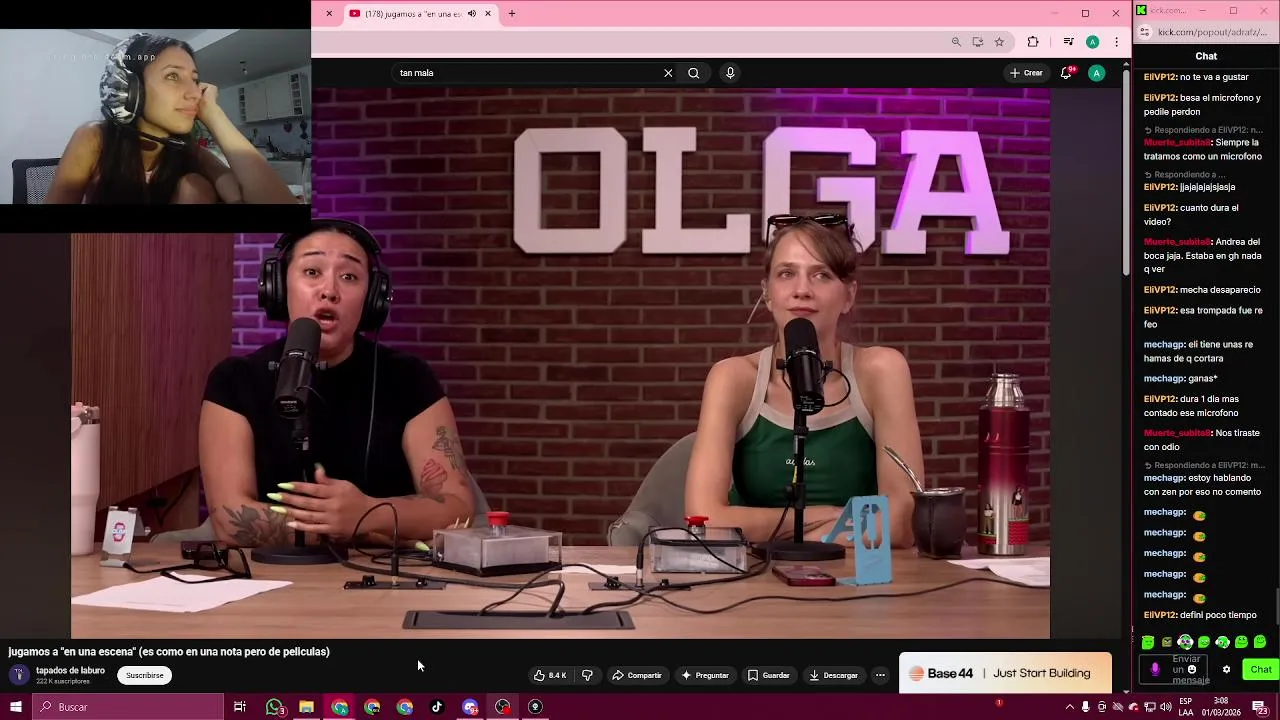This screenshot has width=1280, height=720.
Task: Open Chrome profile avatar in toolbar
Action: tap(1093, 42)
